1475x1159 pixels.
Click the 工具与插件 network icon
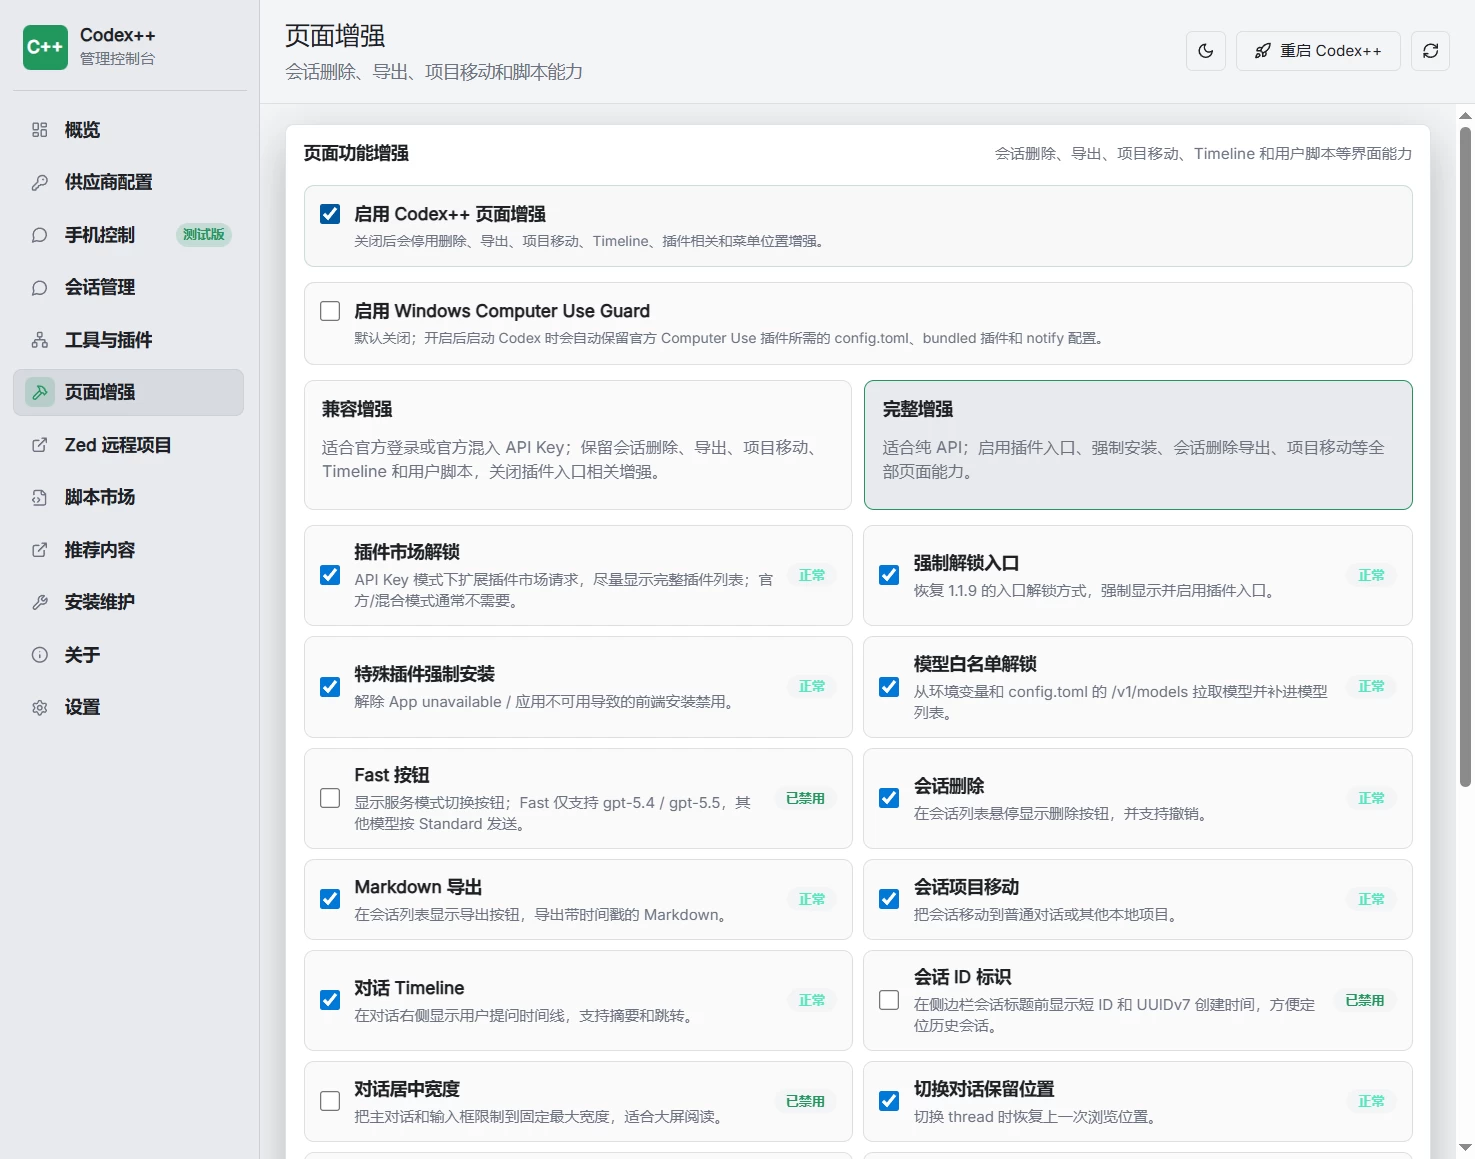(x=40, y=340)
